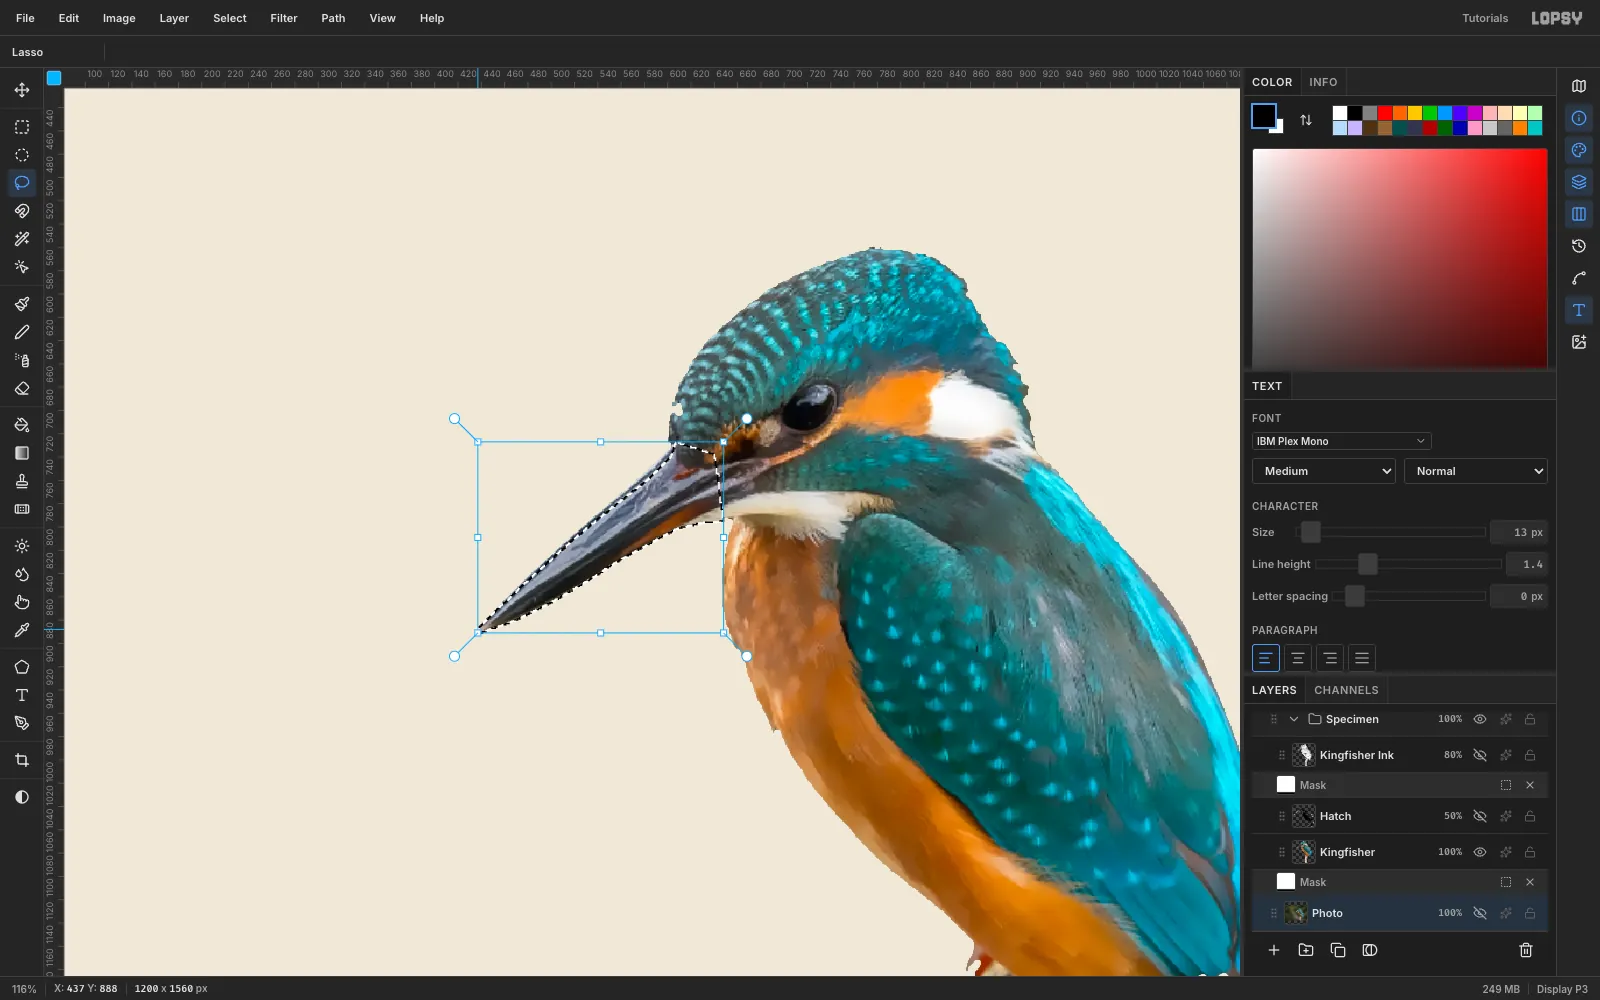Select the Crop tool
Viewport: 1600px width, 1000px height.
point(22,760)
